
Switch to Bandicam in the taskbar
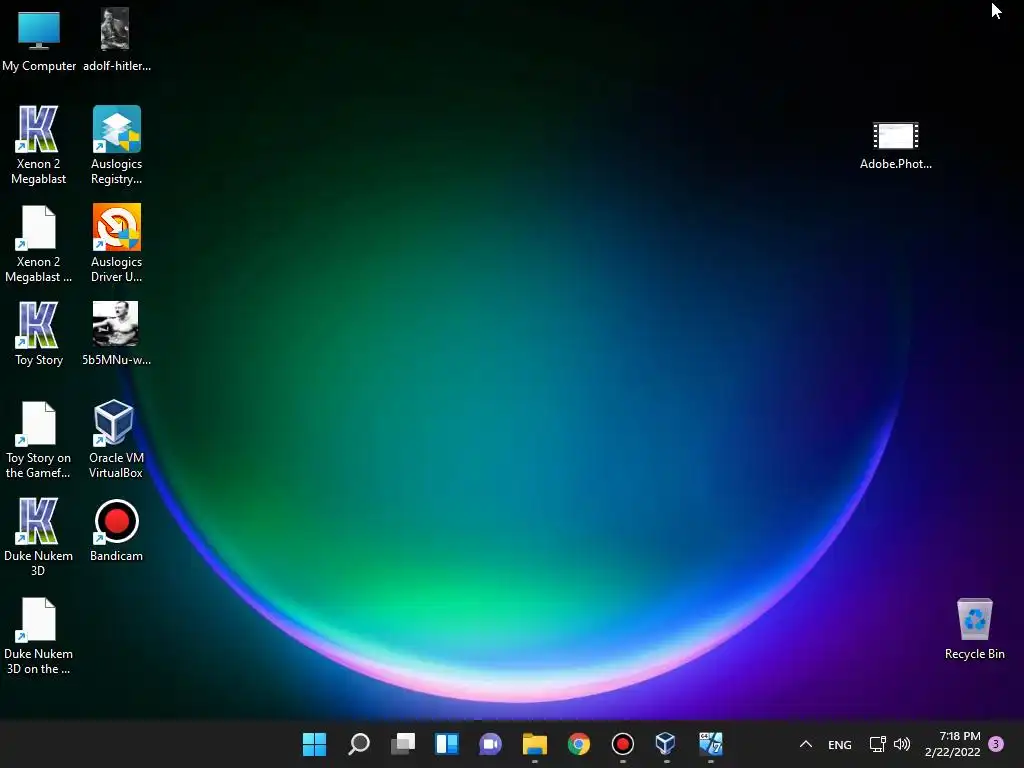[622, 744]
